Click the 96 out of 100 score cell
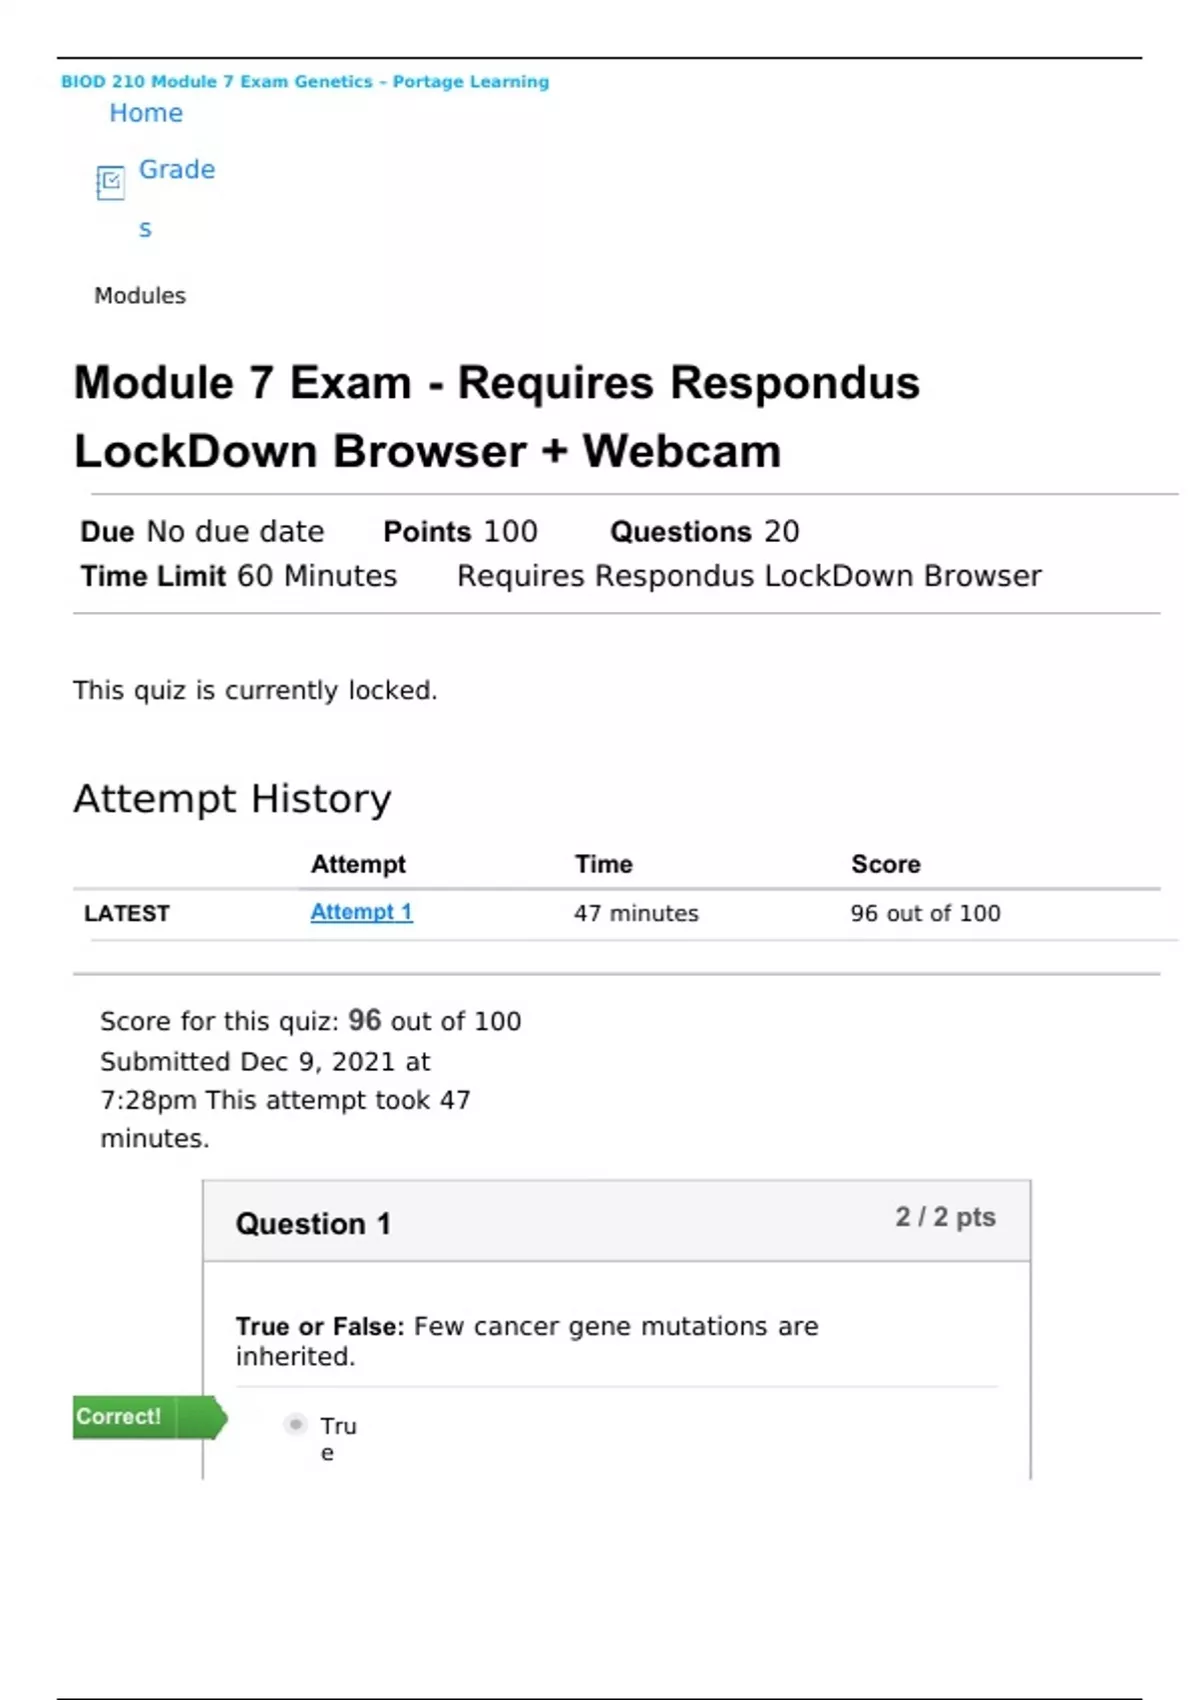 [x=925, y=913]
